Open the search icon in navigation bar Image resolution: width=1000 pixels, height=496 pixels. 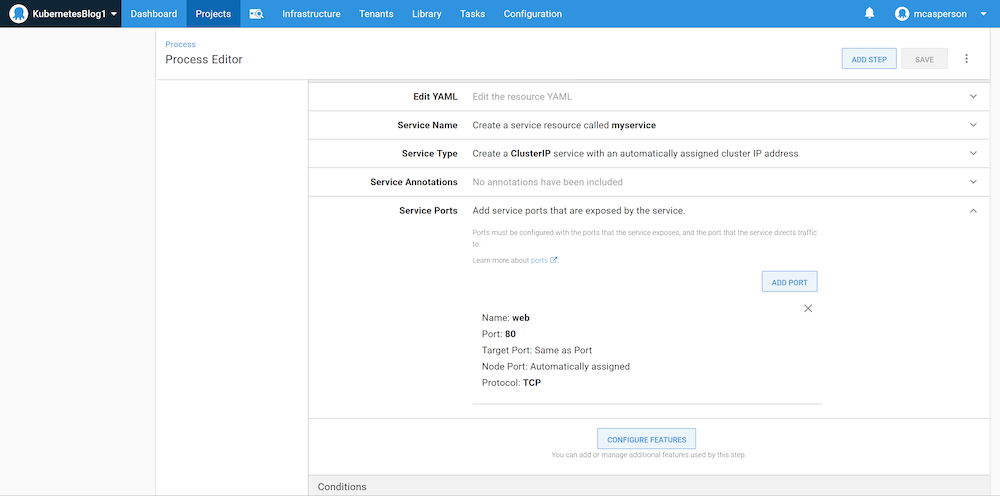tap(256, 14)
